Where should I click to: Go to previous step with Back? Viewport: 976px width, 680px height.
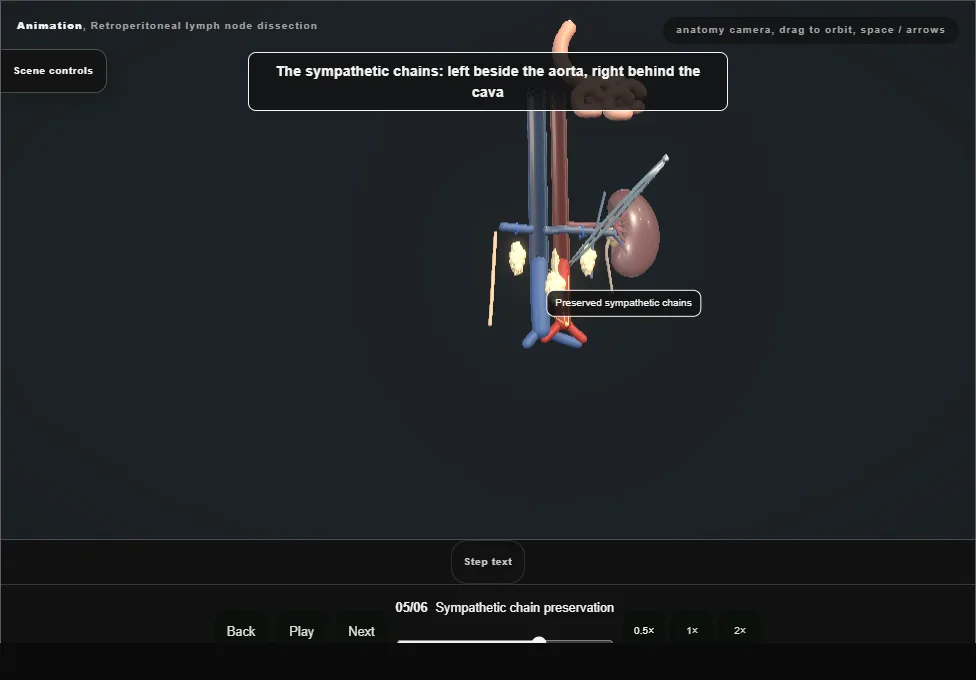tap(241, 631)
